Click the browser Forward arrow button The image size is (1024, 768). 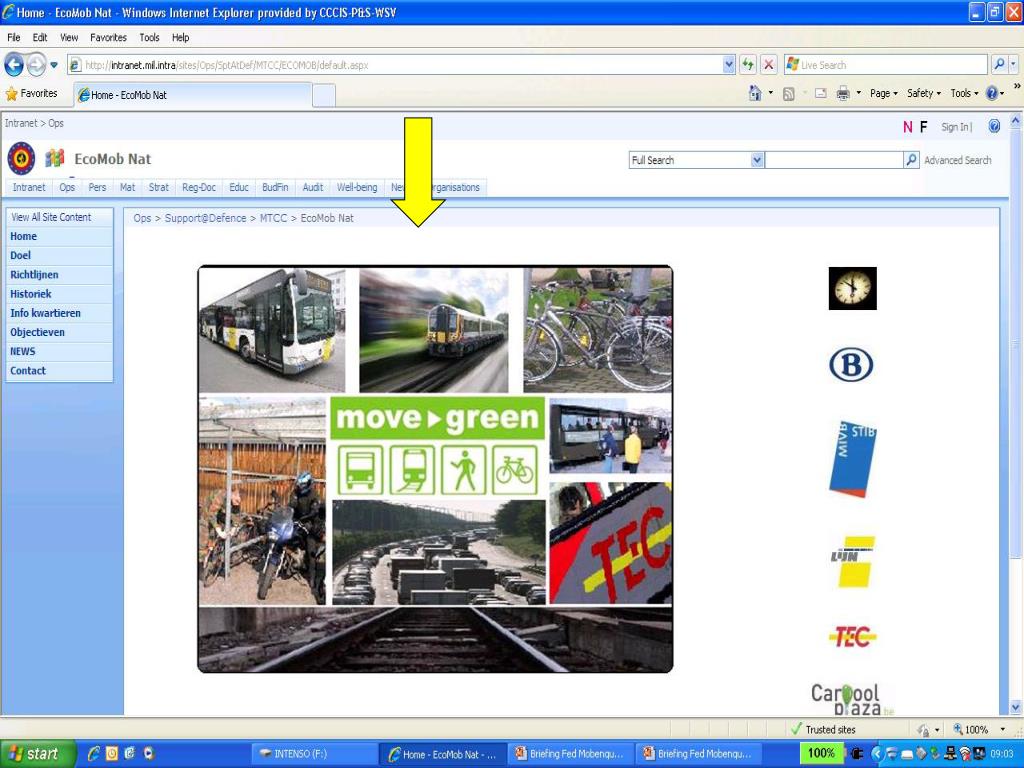click(37, 65)
